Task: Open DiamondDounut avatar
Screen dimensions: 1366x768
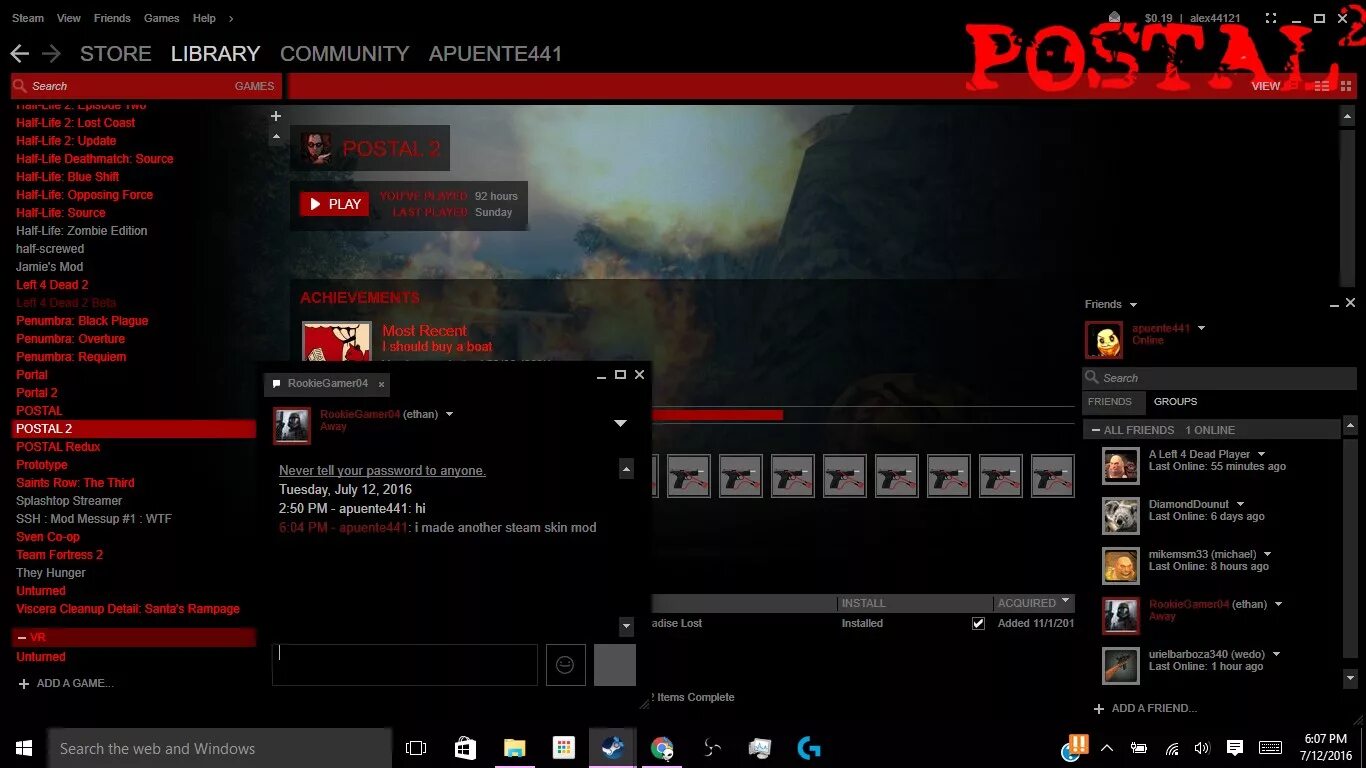Action: click(x=1120, y=515)
